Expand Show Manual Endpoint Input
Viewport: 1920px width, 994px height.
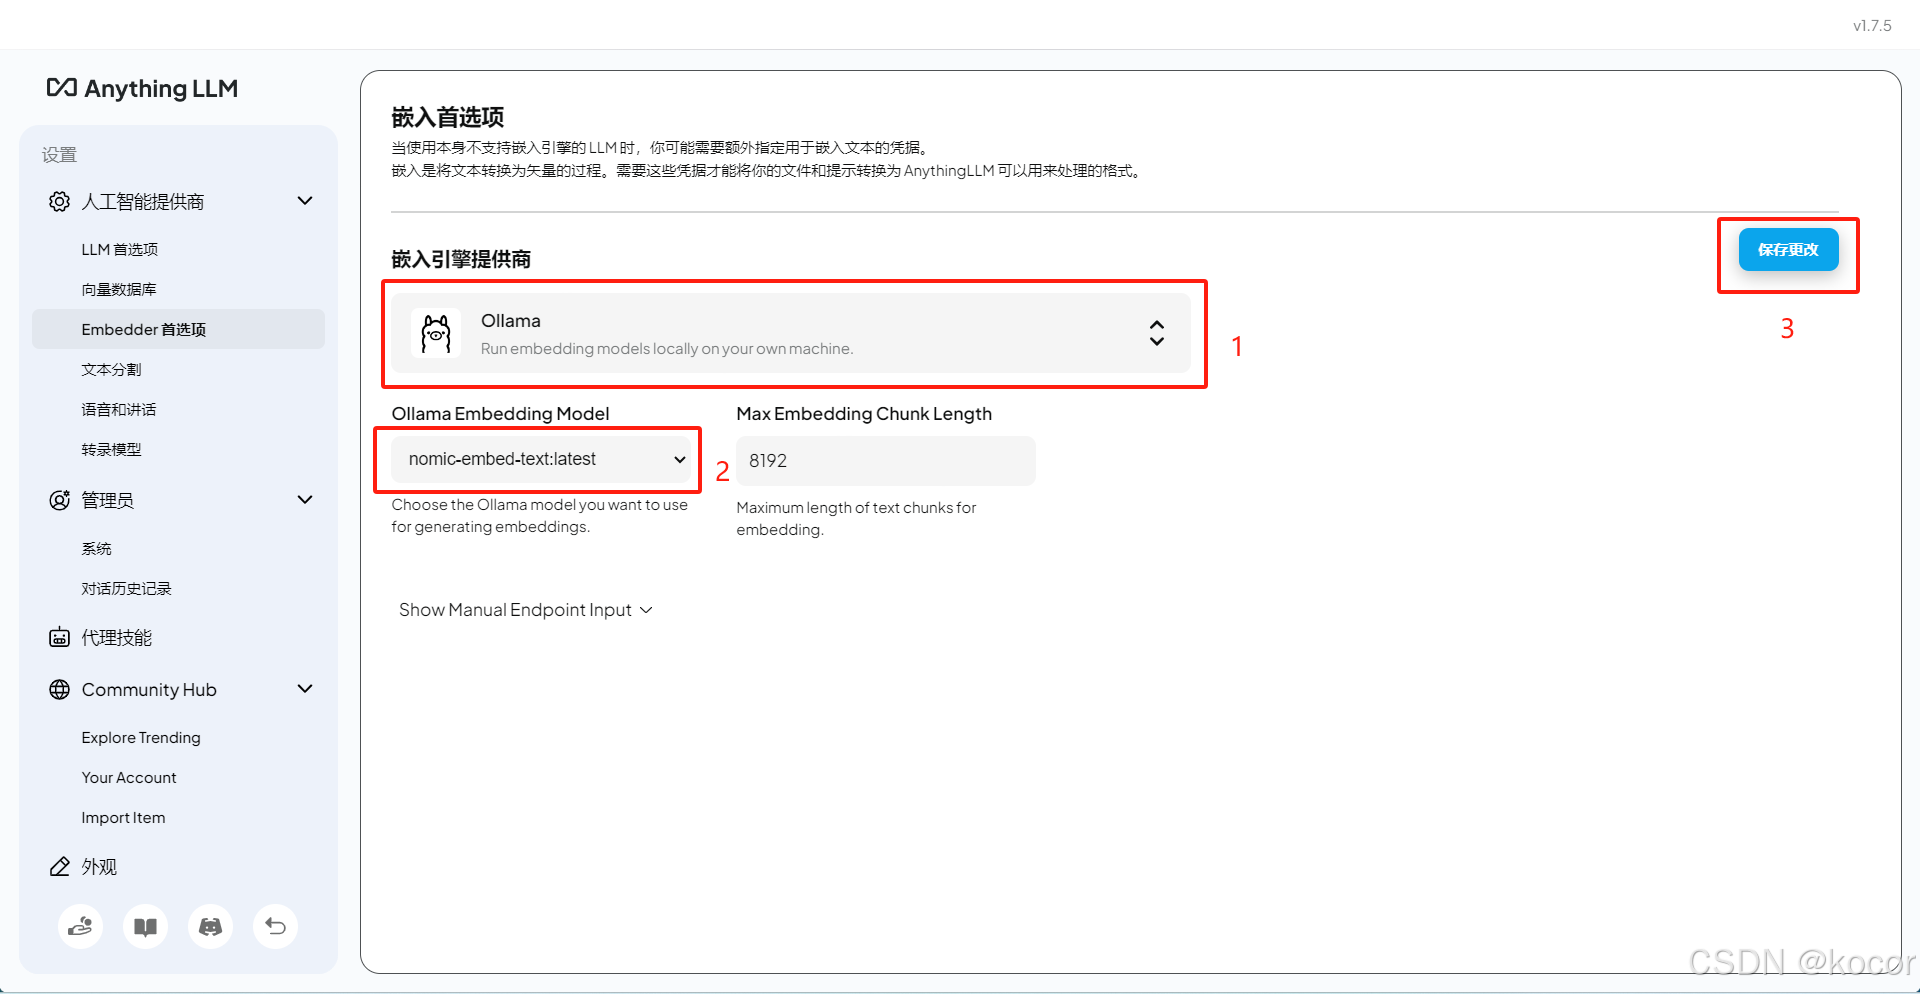coord(526,610)
